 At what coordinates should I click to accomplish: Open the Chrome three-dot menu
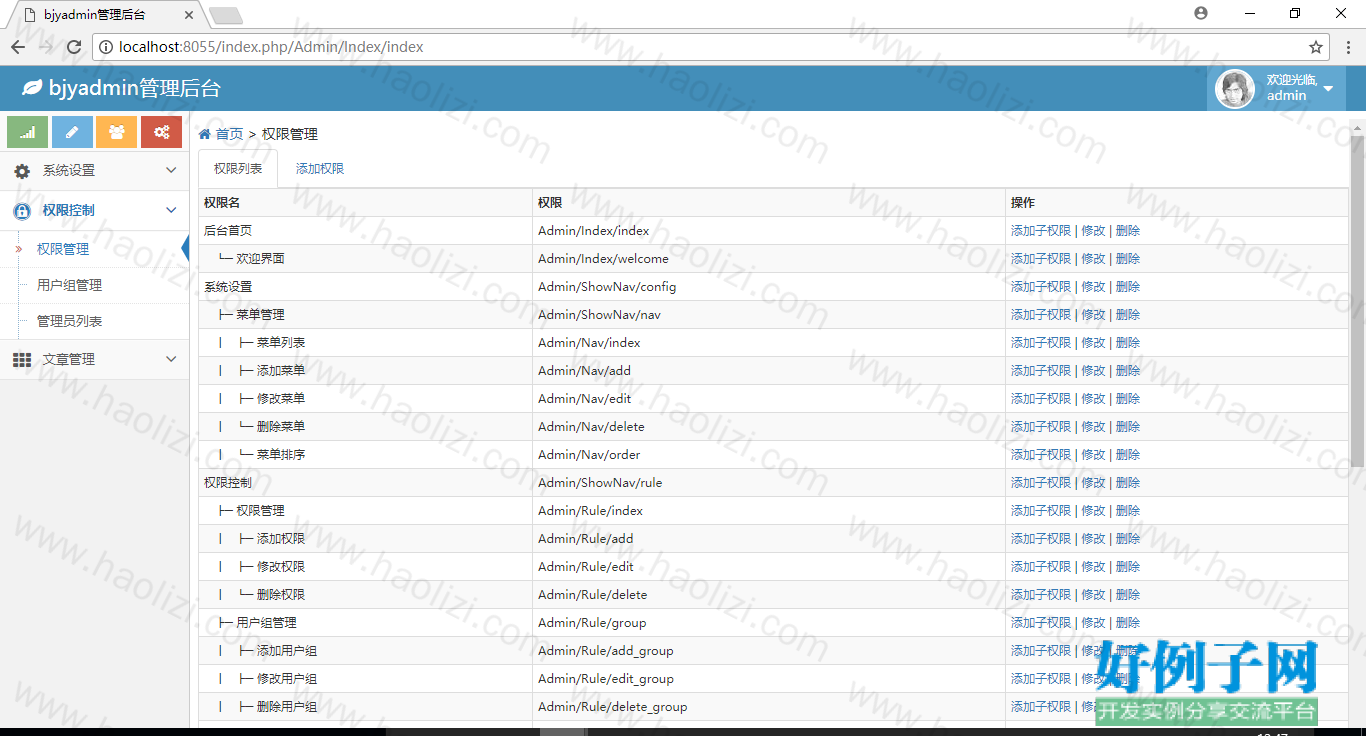coord(1348,47)
